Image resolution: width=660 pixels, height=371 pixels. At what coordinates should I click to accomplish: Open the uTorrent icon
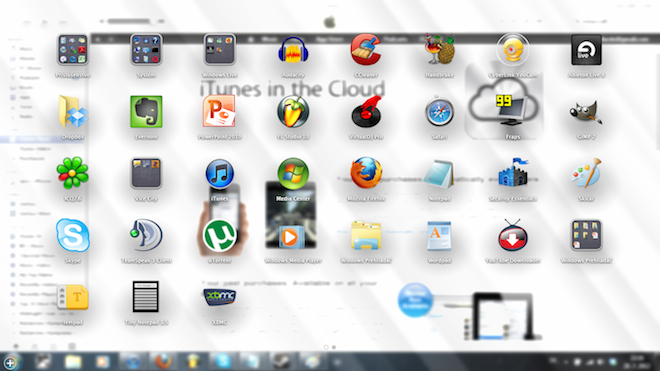click(219, 235)
